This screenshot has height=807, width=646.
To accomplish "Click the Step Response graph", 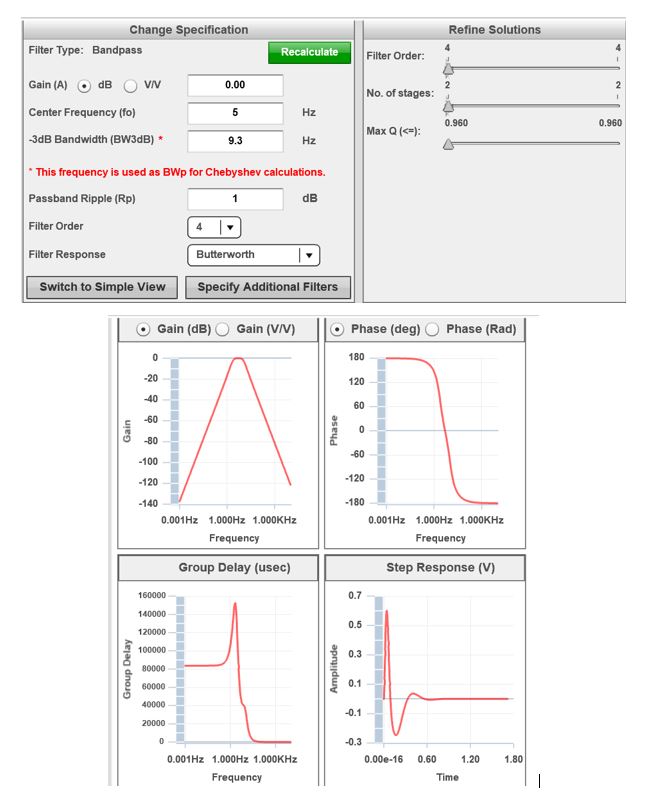I will coord(425,683).
